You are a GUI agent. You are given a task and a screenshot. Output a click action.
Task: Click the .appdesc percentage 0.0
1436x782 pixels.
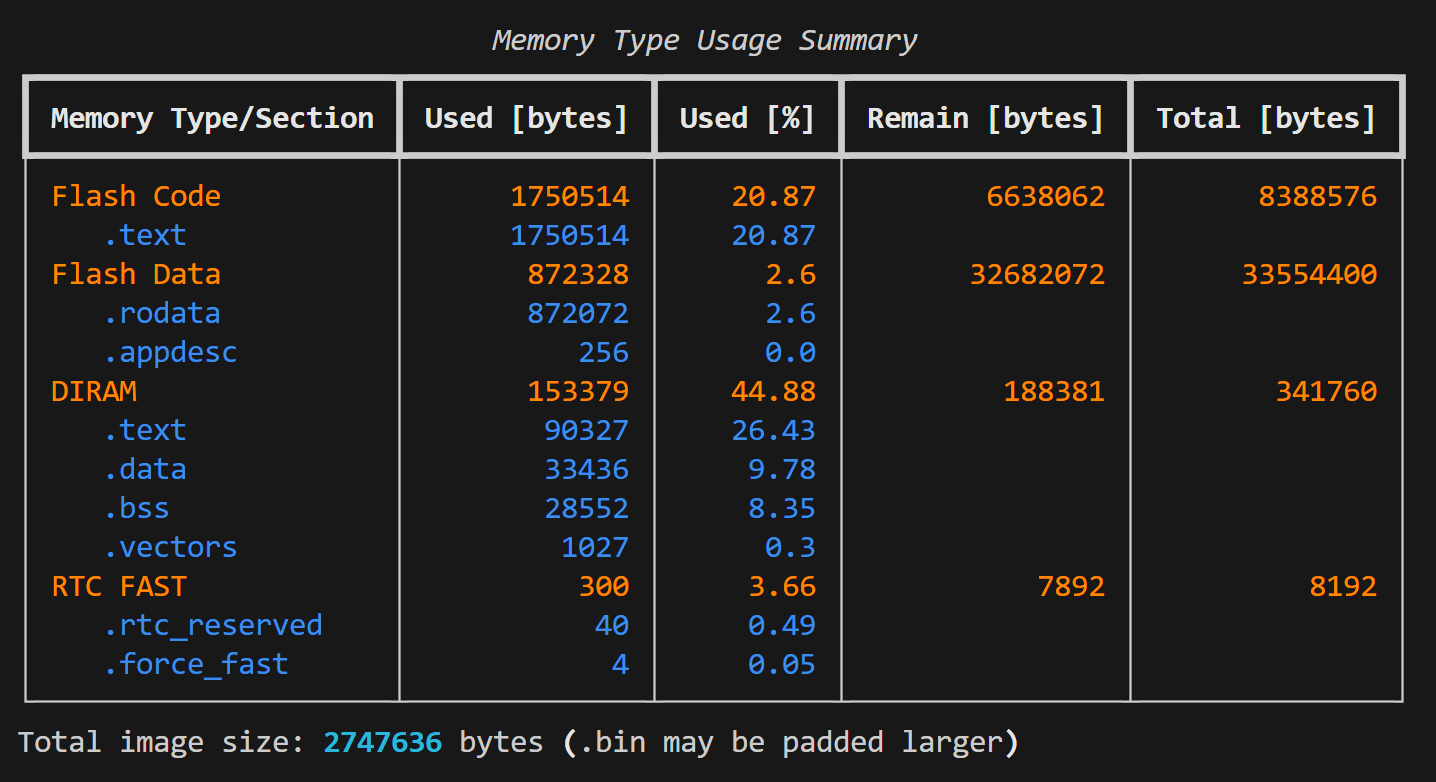[x=790, y=352]
